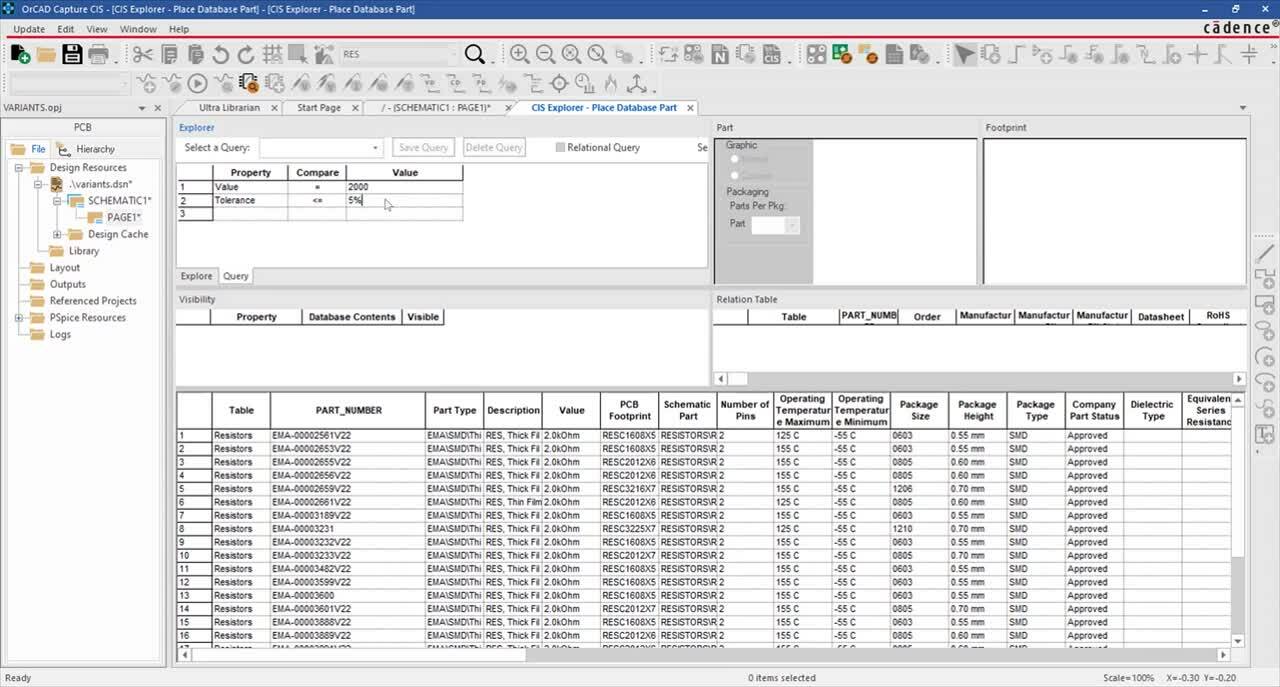Expand the PSpice Resources node
Image resolution: width=1280 pixels, height=687 pixels.
point(19,318)
